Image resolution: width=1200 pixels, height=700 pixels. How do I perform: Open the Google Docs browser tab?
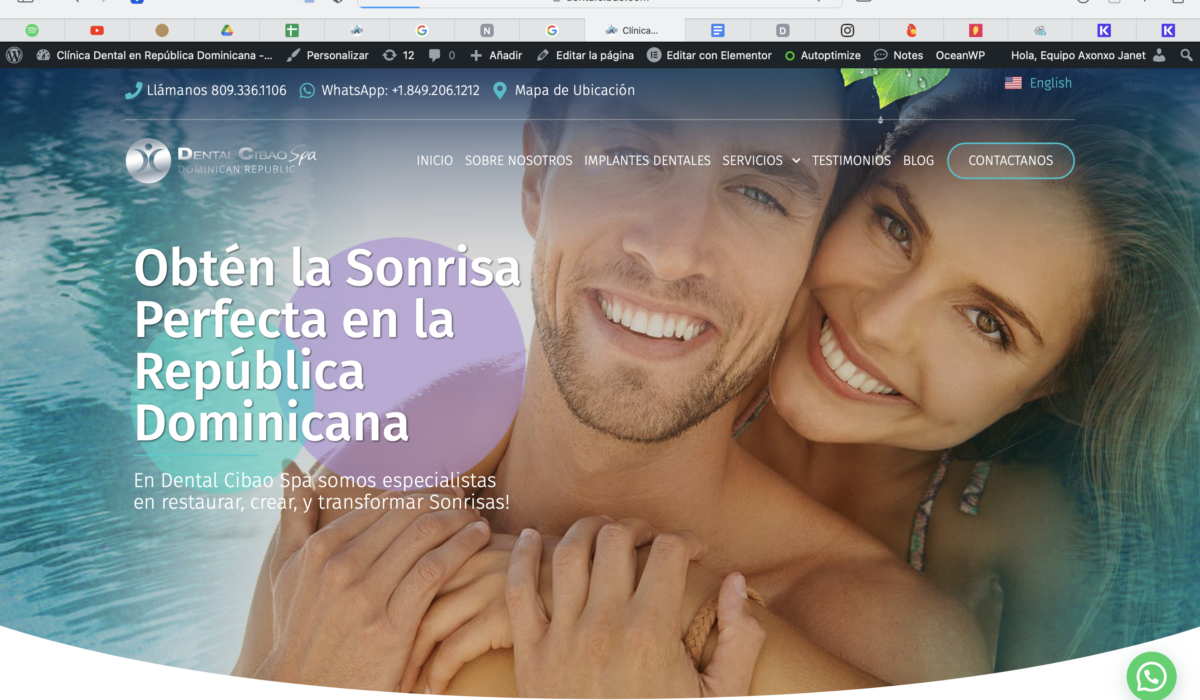[x=718, y=30]
